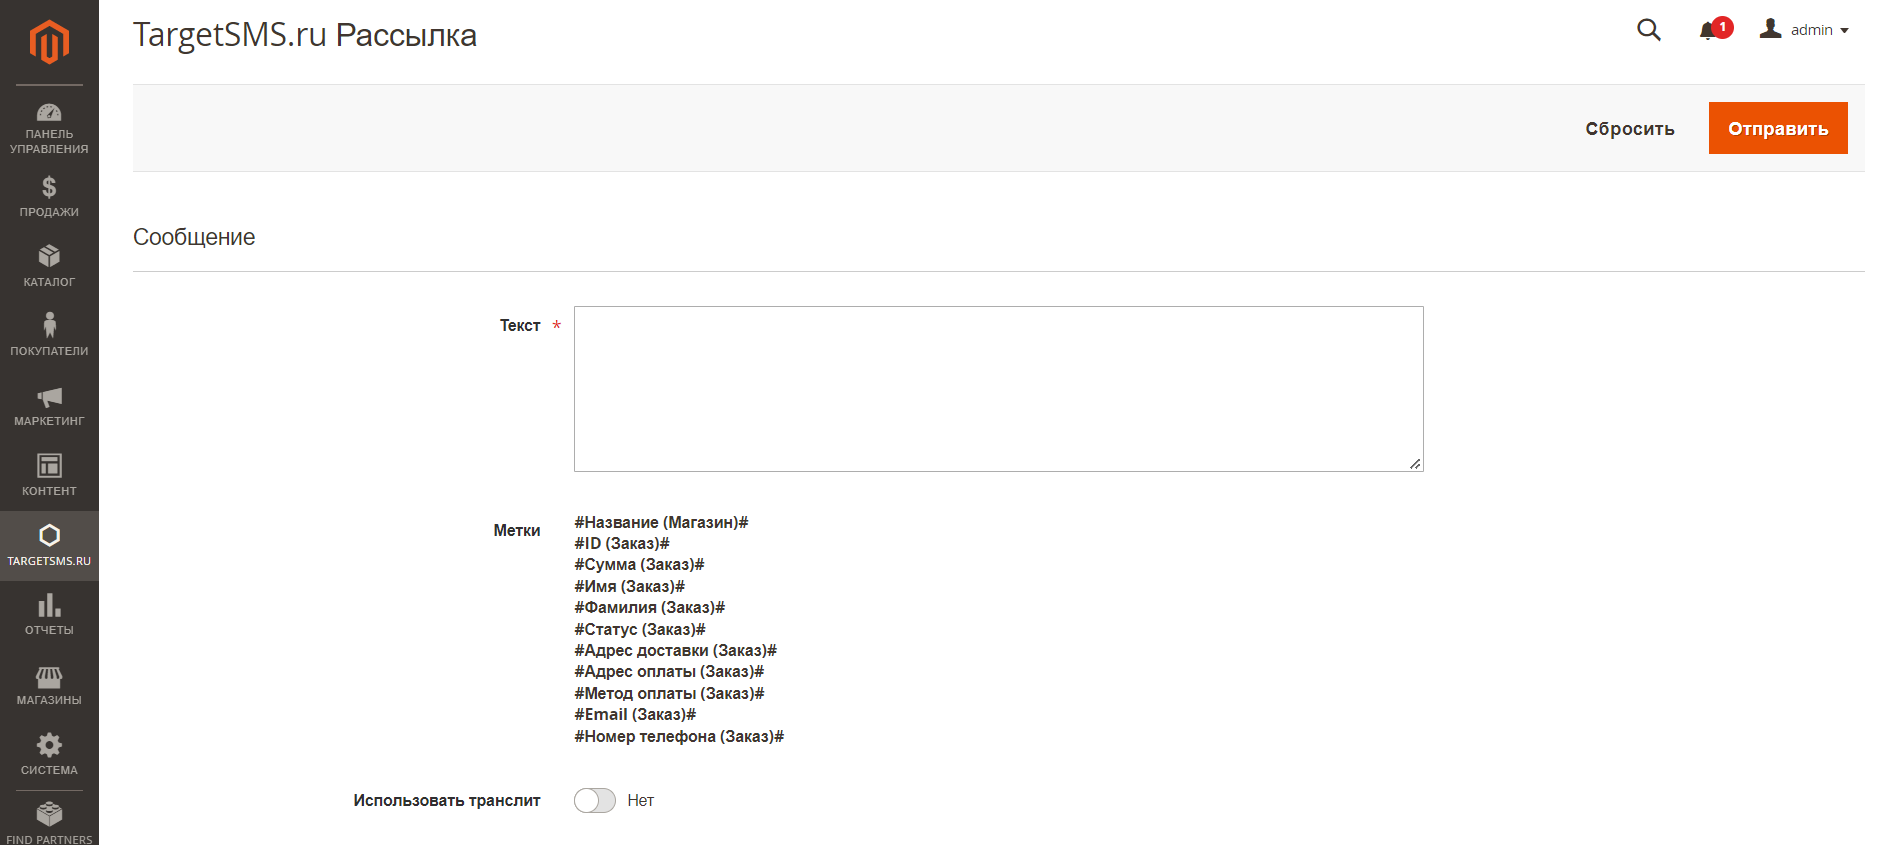Image resolution: width=1894 pixels, height=845 pixels.
Task: Click the #Номер телефона (Заказ)# tag
Action: [679, 736]
